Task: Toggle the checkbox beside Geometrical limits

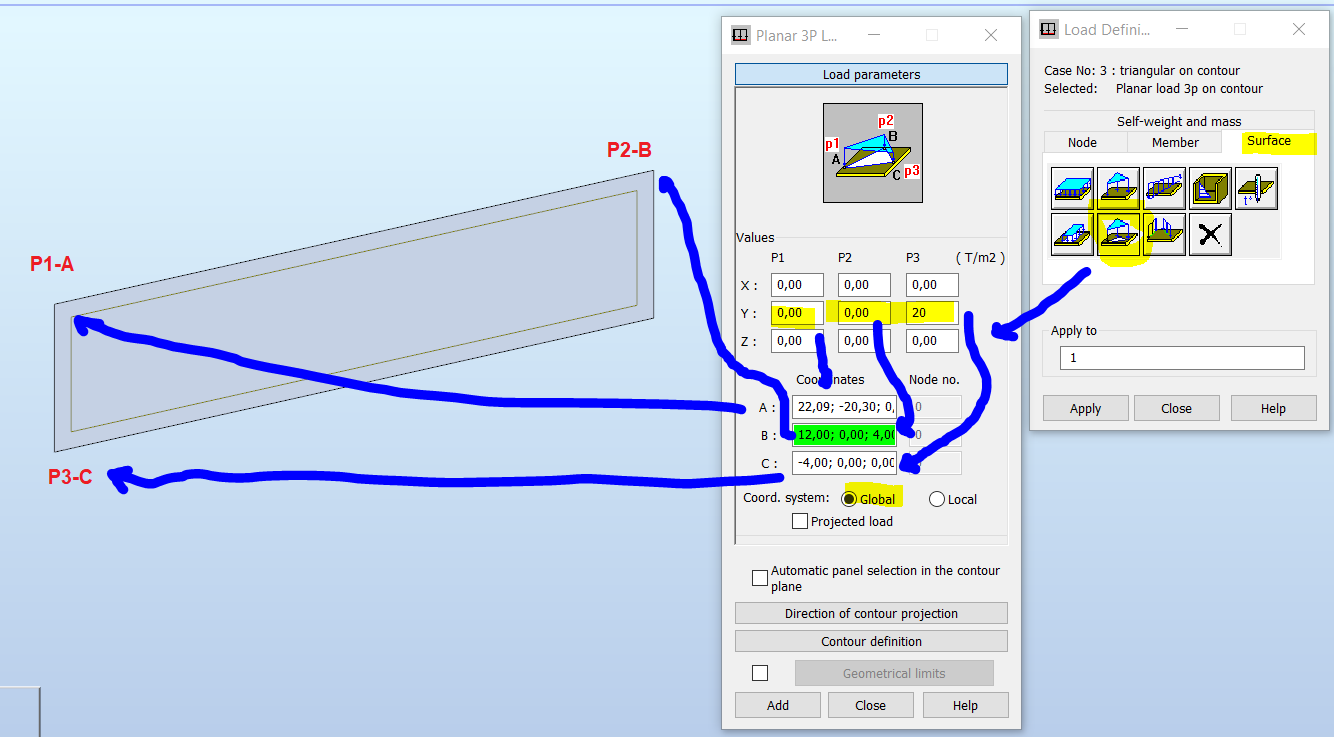Action: point(760,672)
